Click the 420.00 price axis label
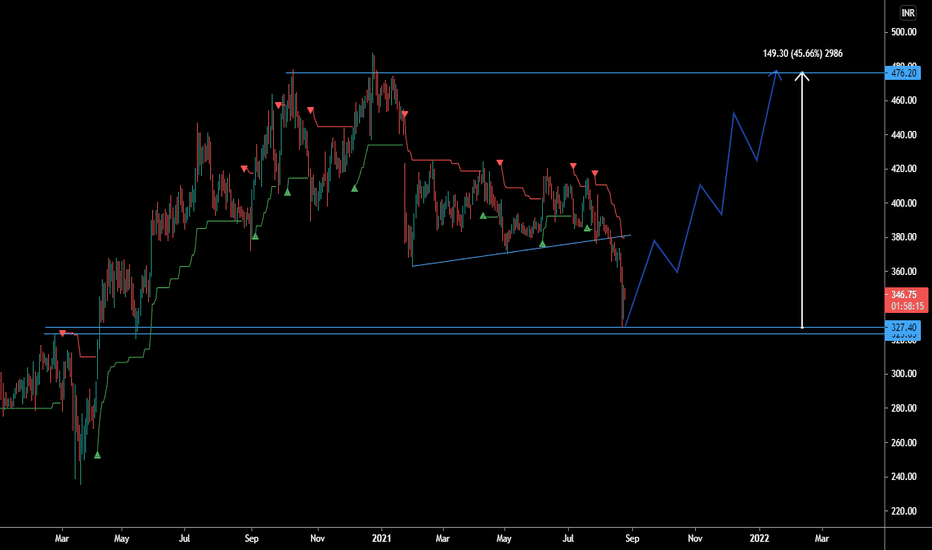Image resolution: width=932 pixels, height=550 pixels. point(903,169)
